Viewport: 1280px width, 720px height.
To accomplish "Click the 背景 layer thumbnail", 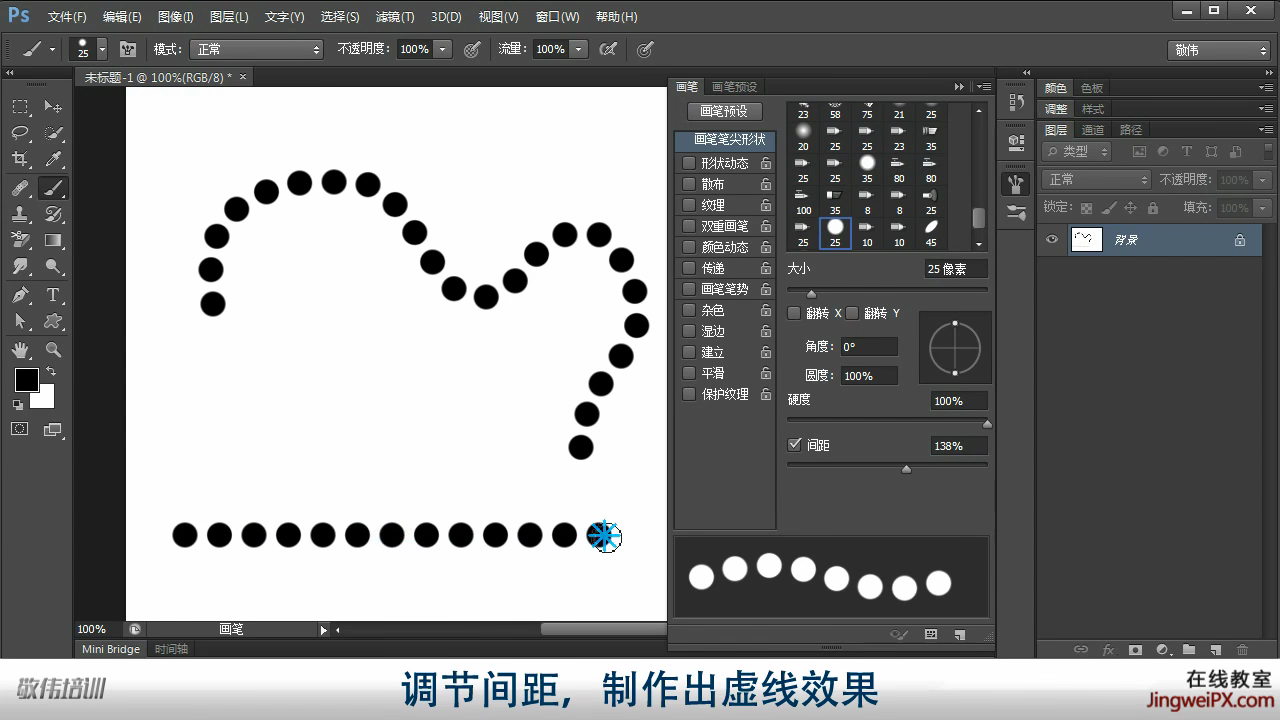I will [1086, 240].
